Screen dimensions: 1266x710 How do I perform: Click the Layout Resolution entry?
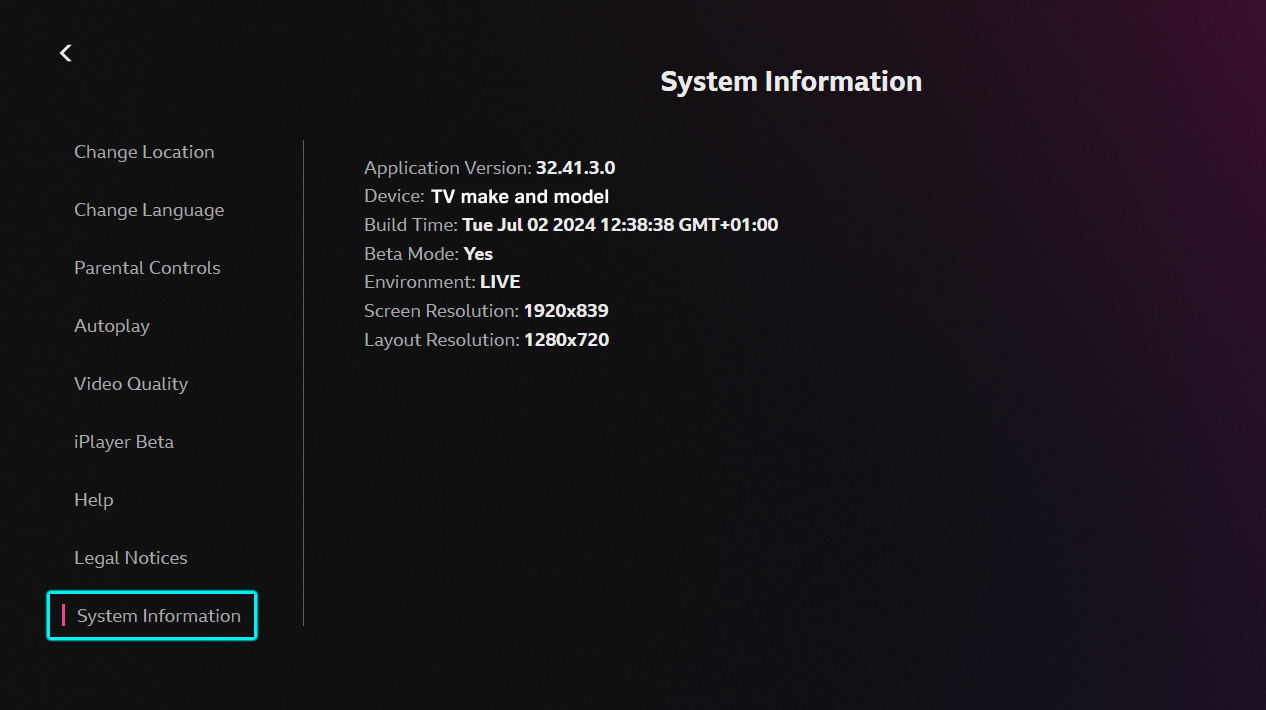point(486,339)
